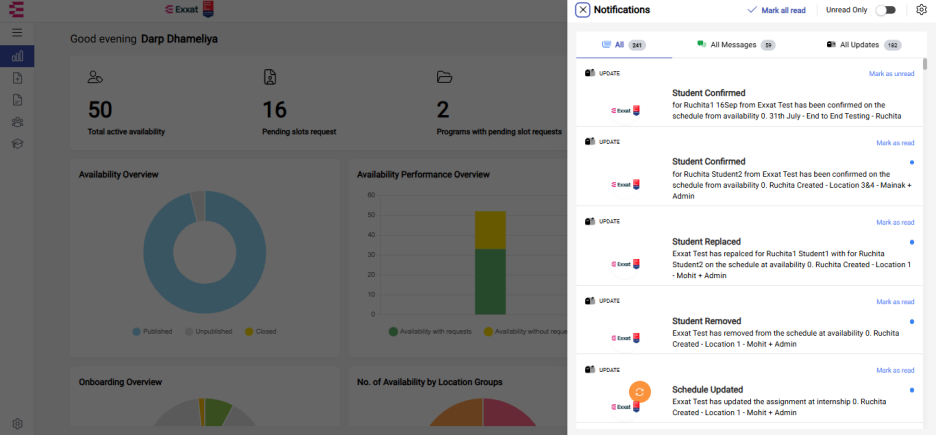
Task: Open hamburger menu in left sidebar
Action: coord(17,33)
